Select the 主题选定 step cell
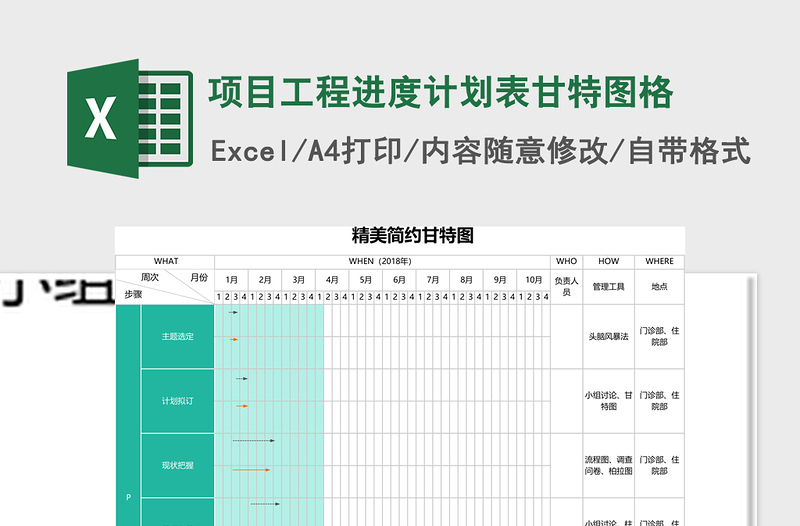Viewport: 800px width, 526px height. pos(178,337)
